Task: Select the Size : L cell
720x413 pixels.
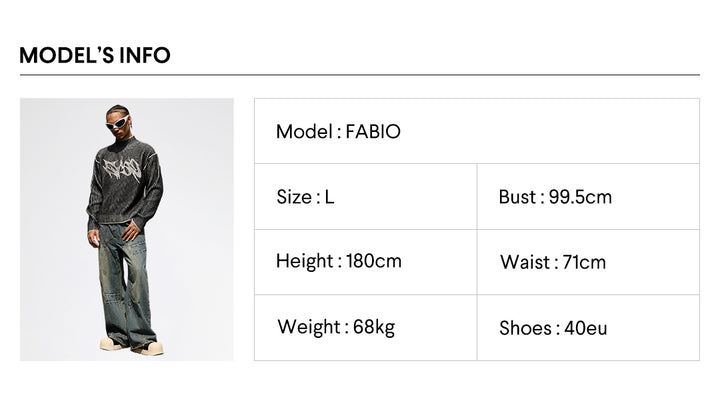Action: coord(366,197)
